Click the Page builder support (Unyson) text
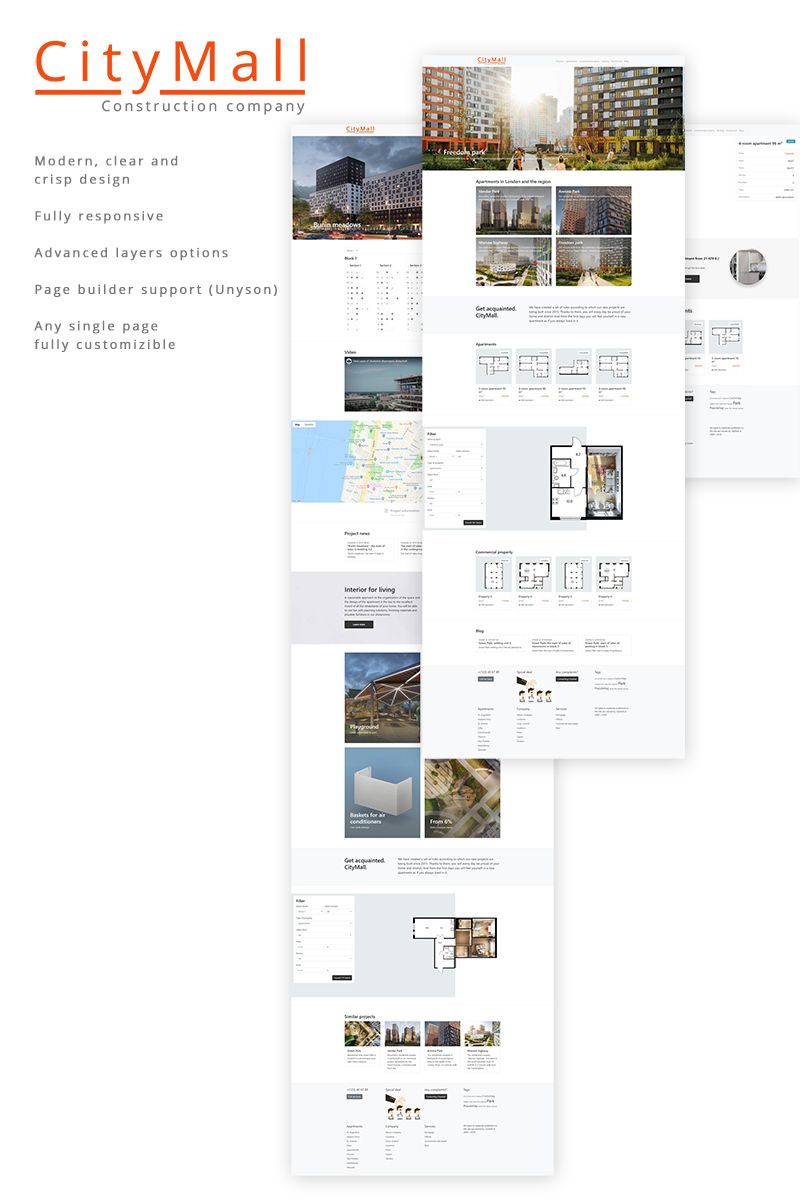Screen dimensions: 800x1200 [x=156, y=290]
